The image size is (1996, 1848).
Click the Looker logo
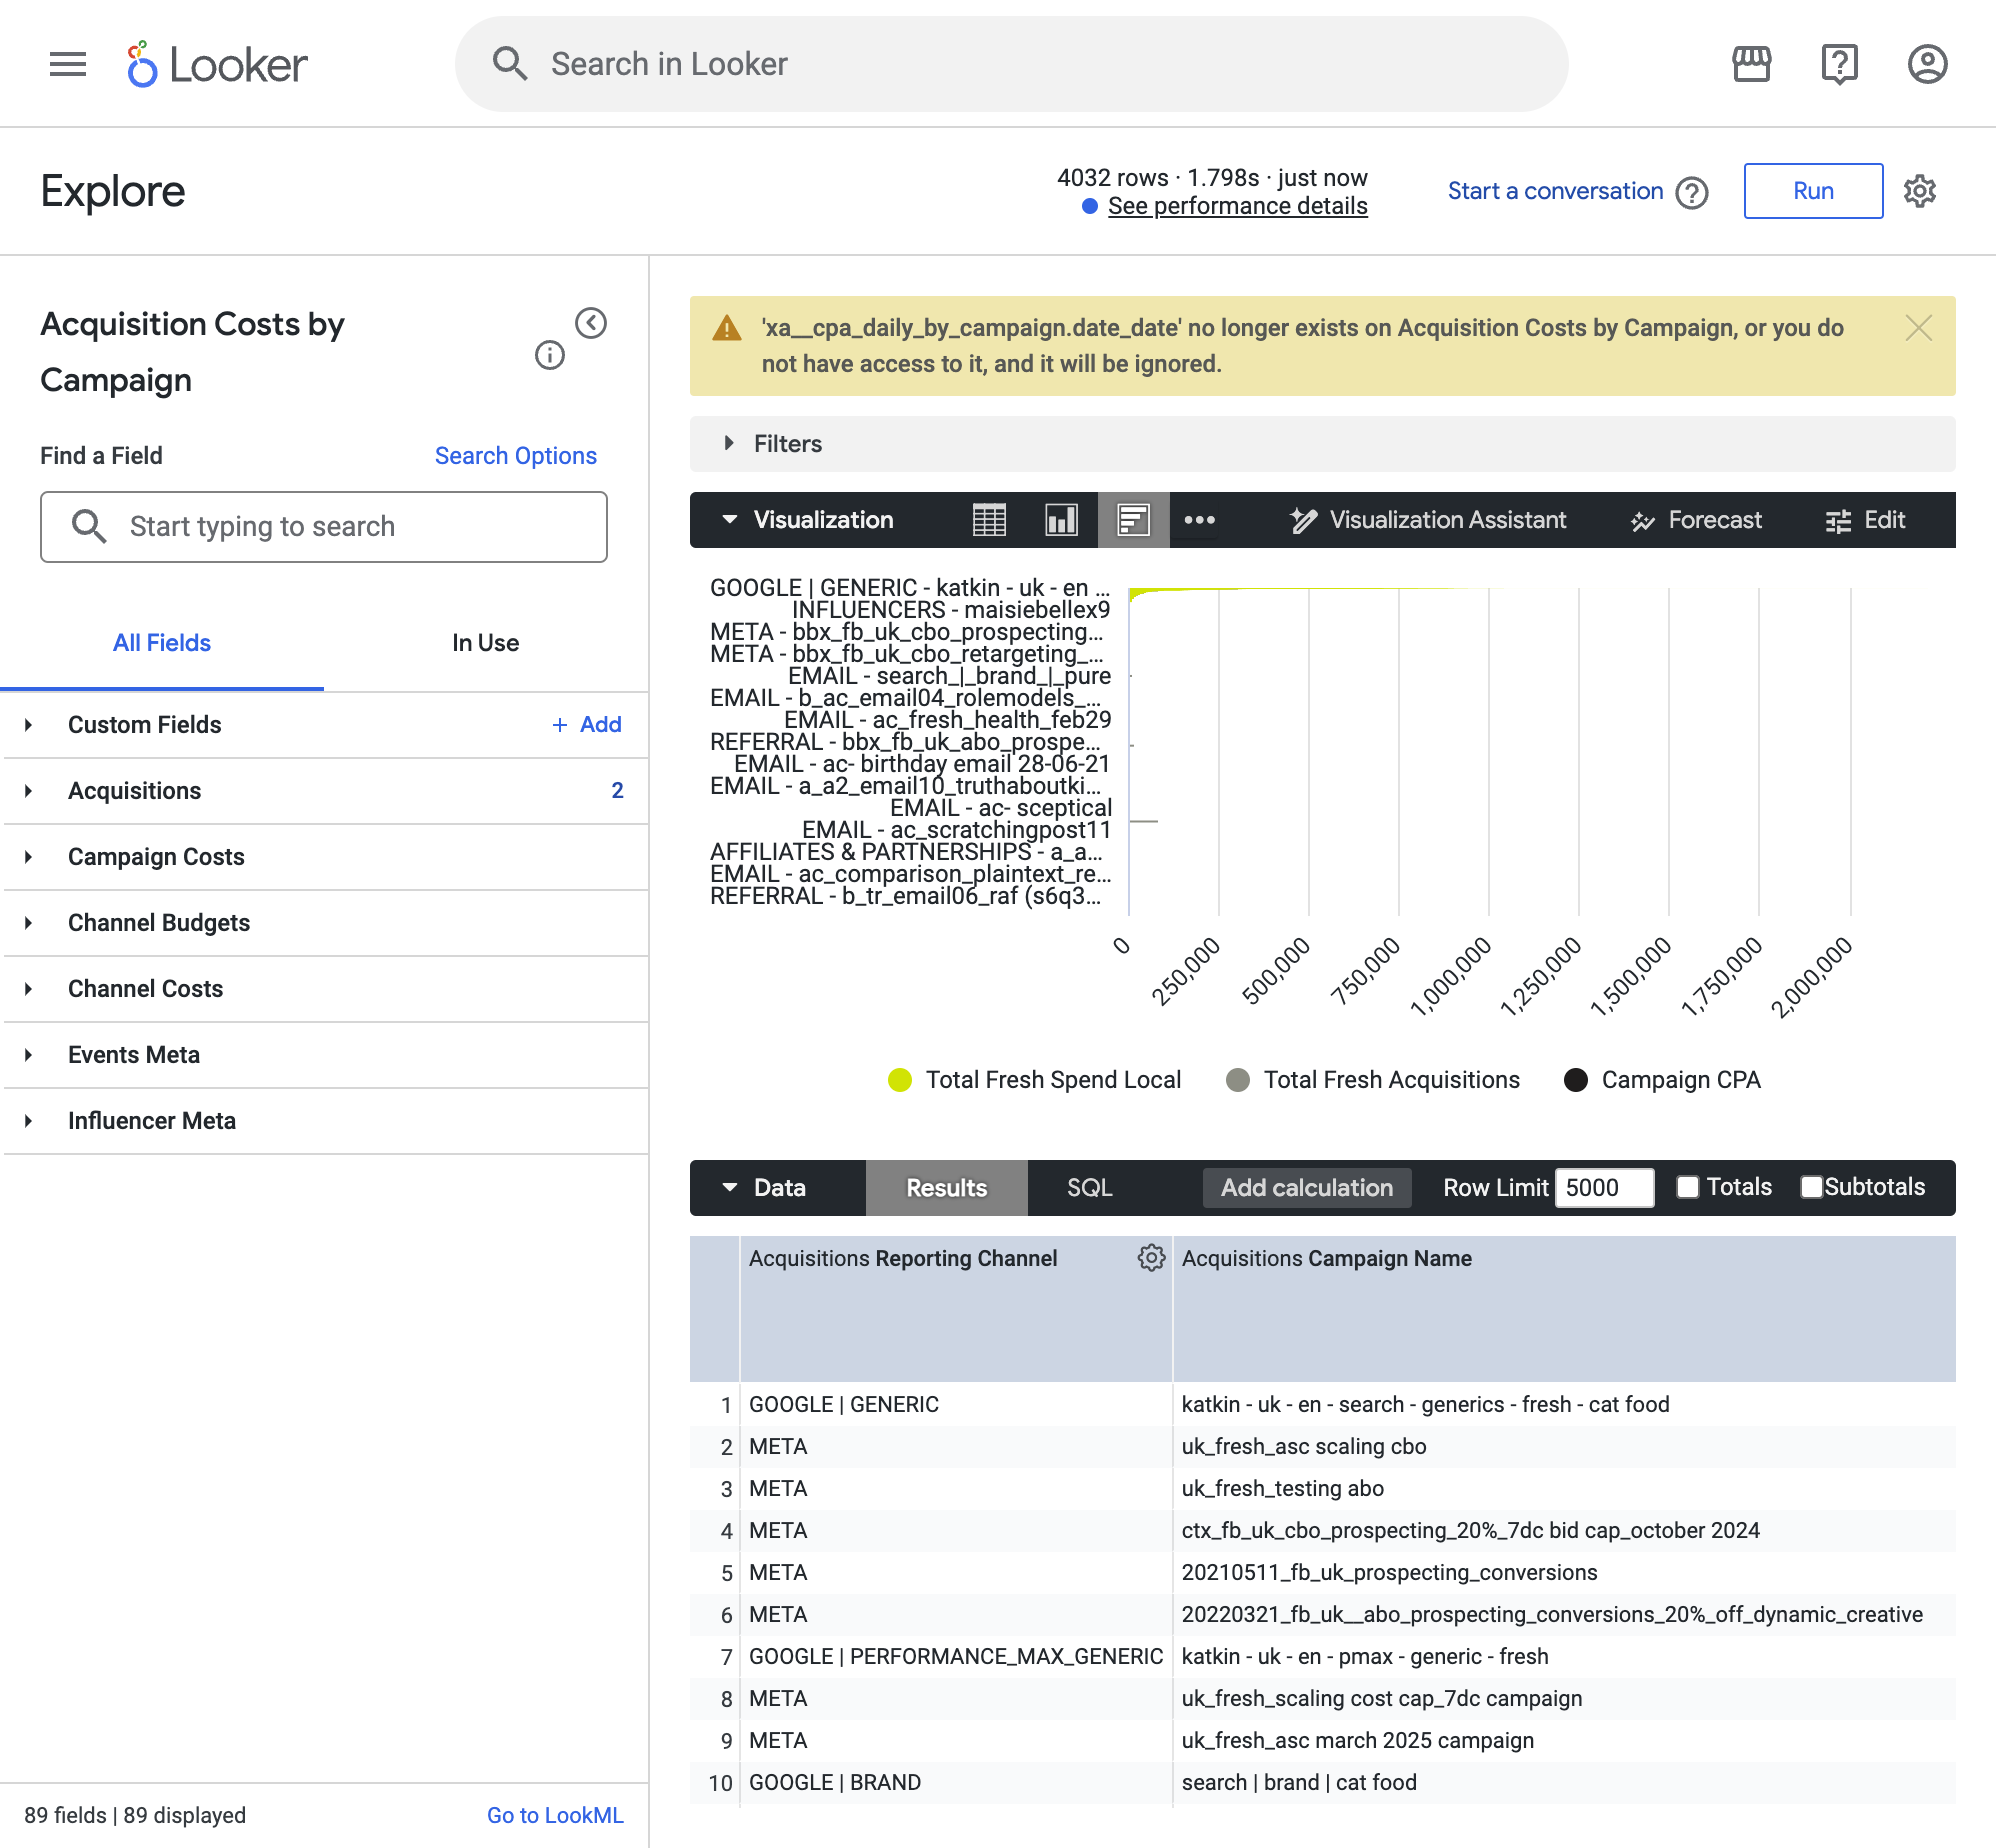(217, 64)
